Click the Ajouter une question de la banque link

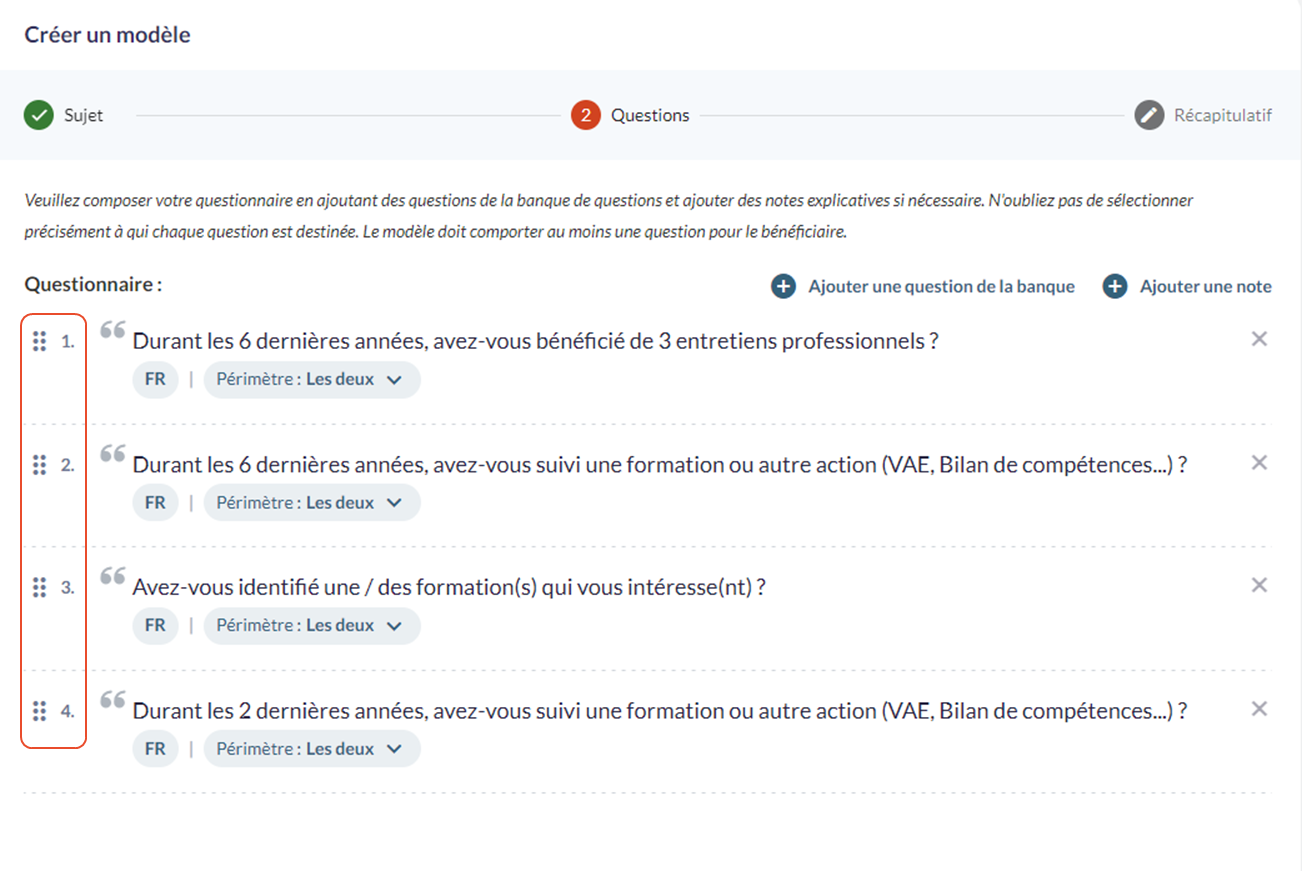[941, 287]
